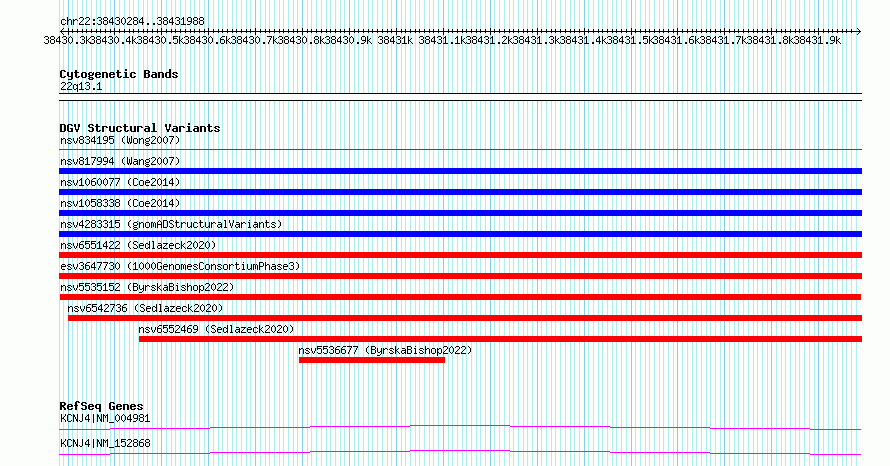
Task: Open the first nsv6551422 (Sedlazeck2020) label
Action: coord(138,245)
